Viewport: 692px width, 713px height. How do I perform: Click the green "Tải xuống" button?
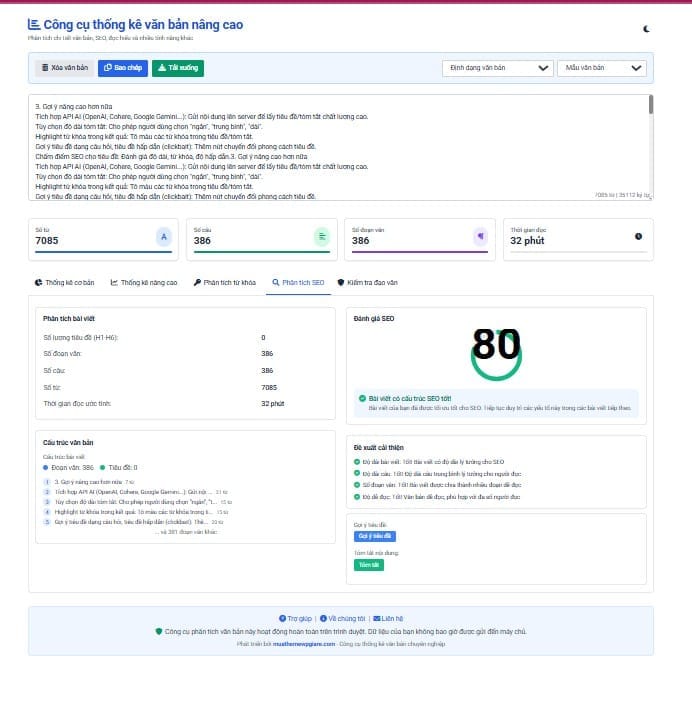tap(178, 68)
